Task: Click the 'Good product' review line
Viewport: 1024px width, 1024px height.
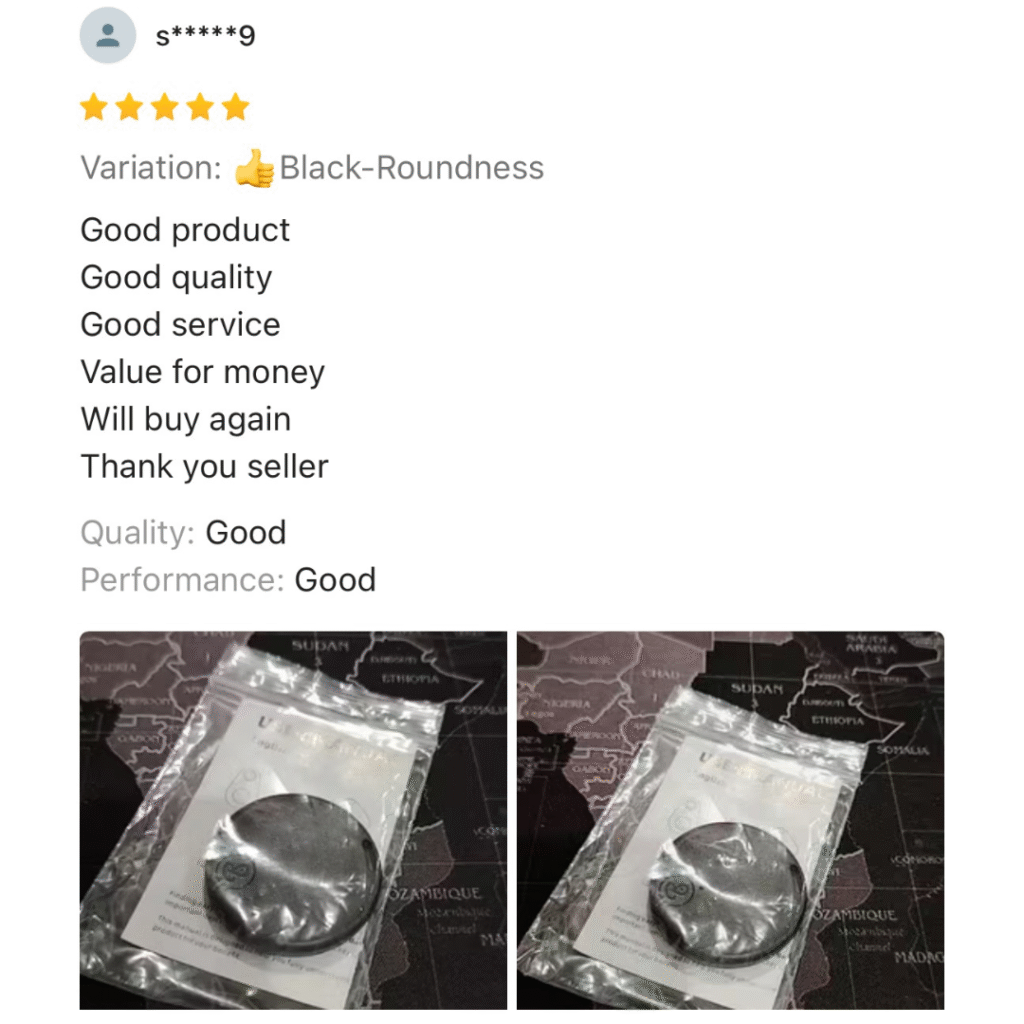Action: click(185, 231)
